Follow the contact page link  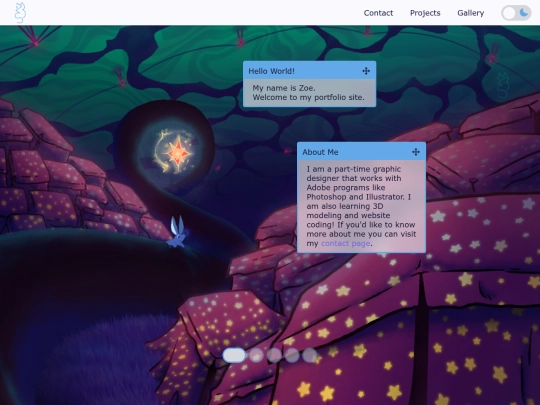pos(345,243)
